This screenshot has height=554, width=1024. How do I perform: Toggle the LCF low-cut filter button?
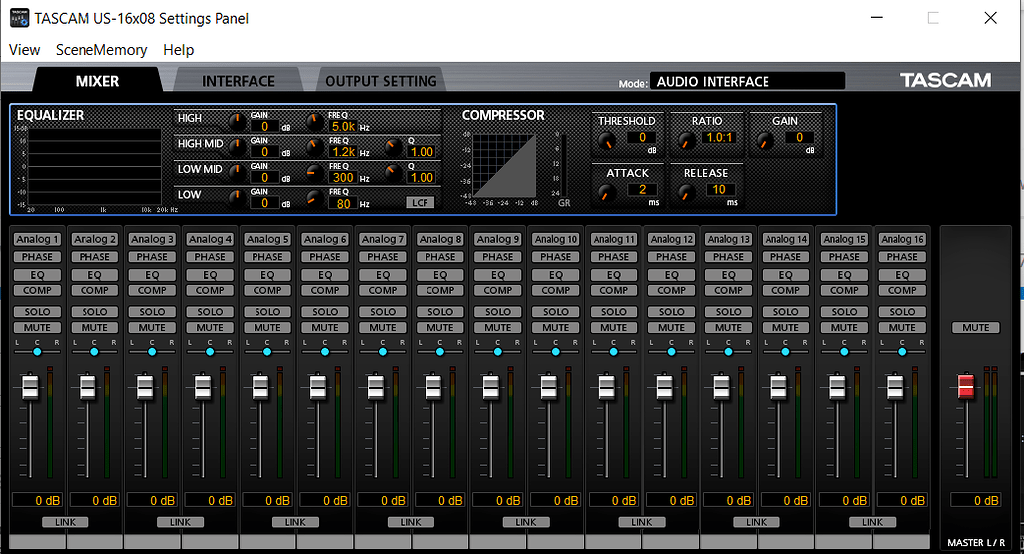420,203
